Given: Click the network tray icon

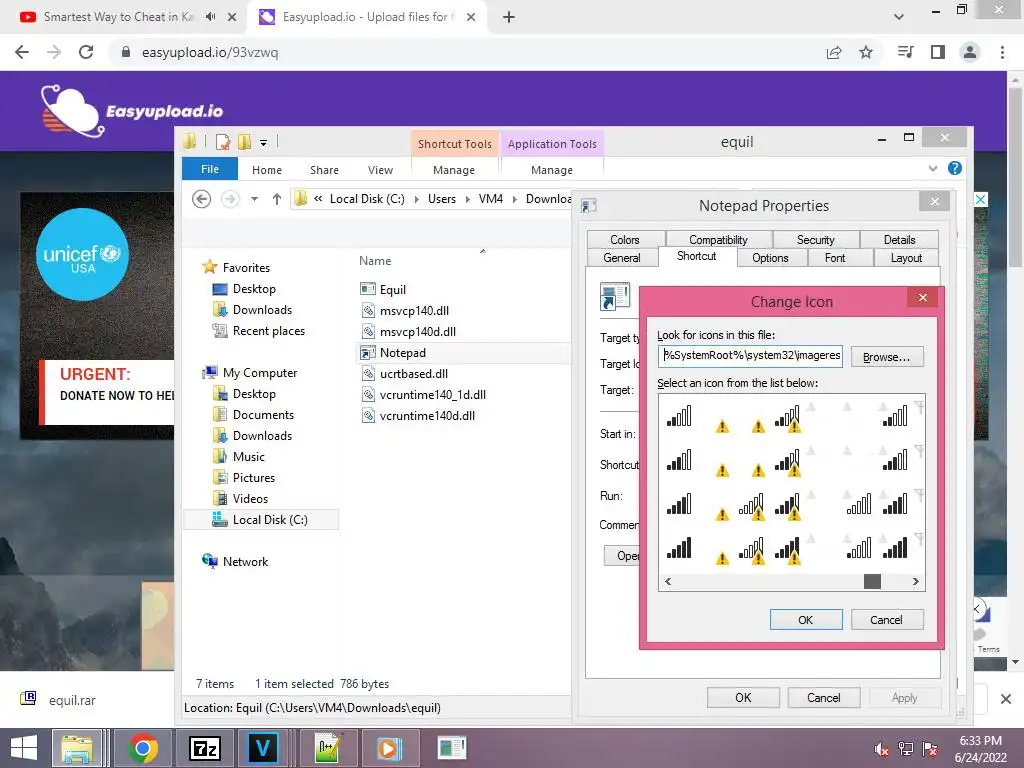Looking at the screenshot, I should click(906, 749).
